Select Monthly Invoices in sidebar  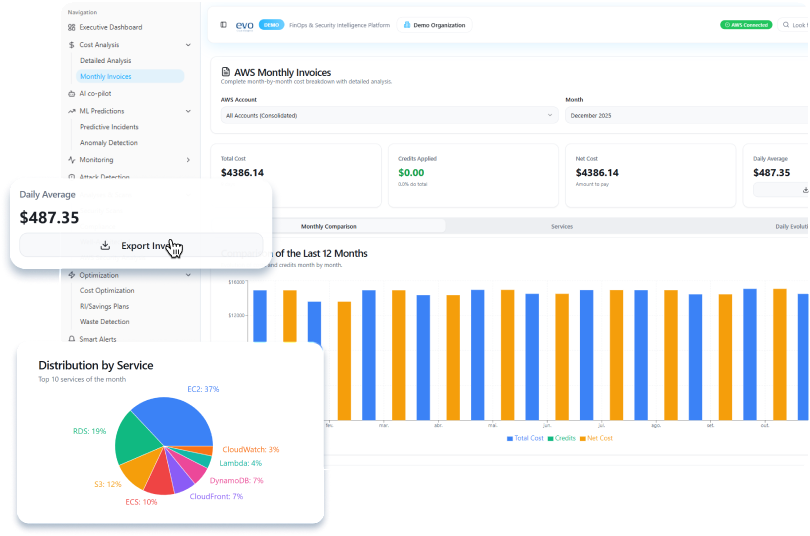(x=130, y=76)
